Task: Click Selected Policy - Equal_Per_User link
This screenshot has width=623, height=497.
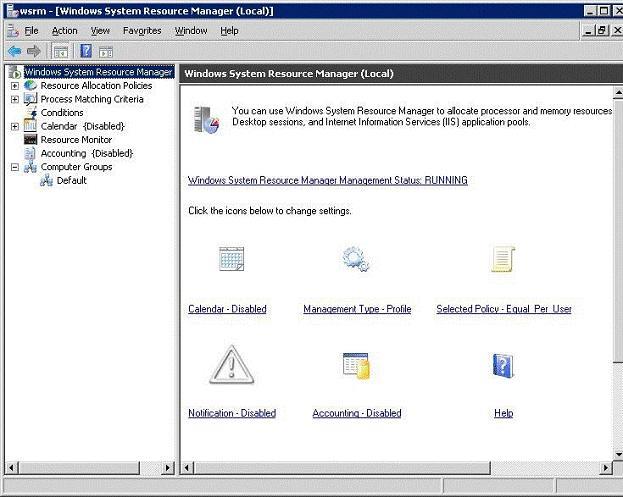Action: [x=504, y=309]
